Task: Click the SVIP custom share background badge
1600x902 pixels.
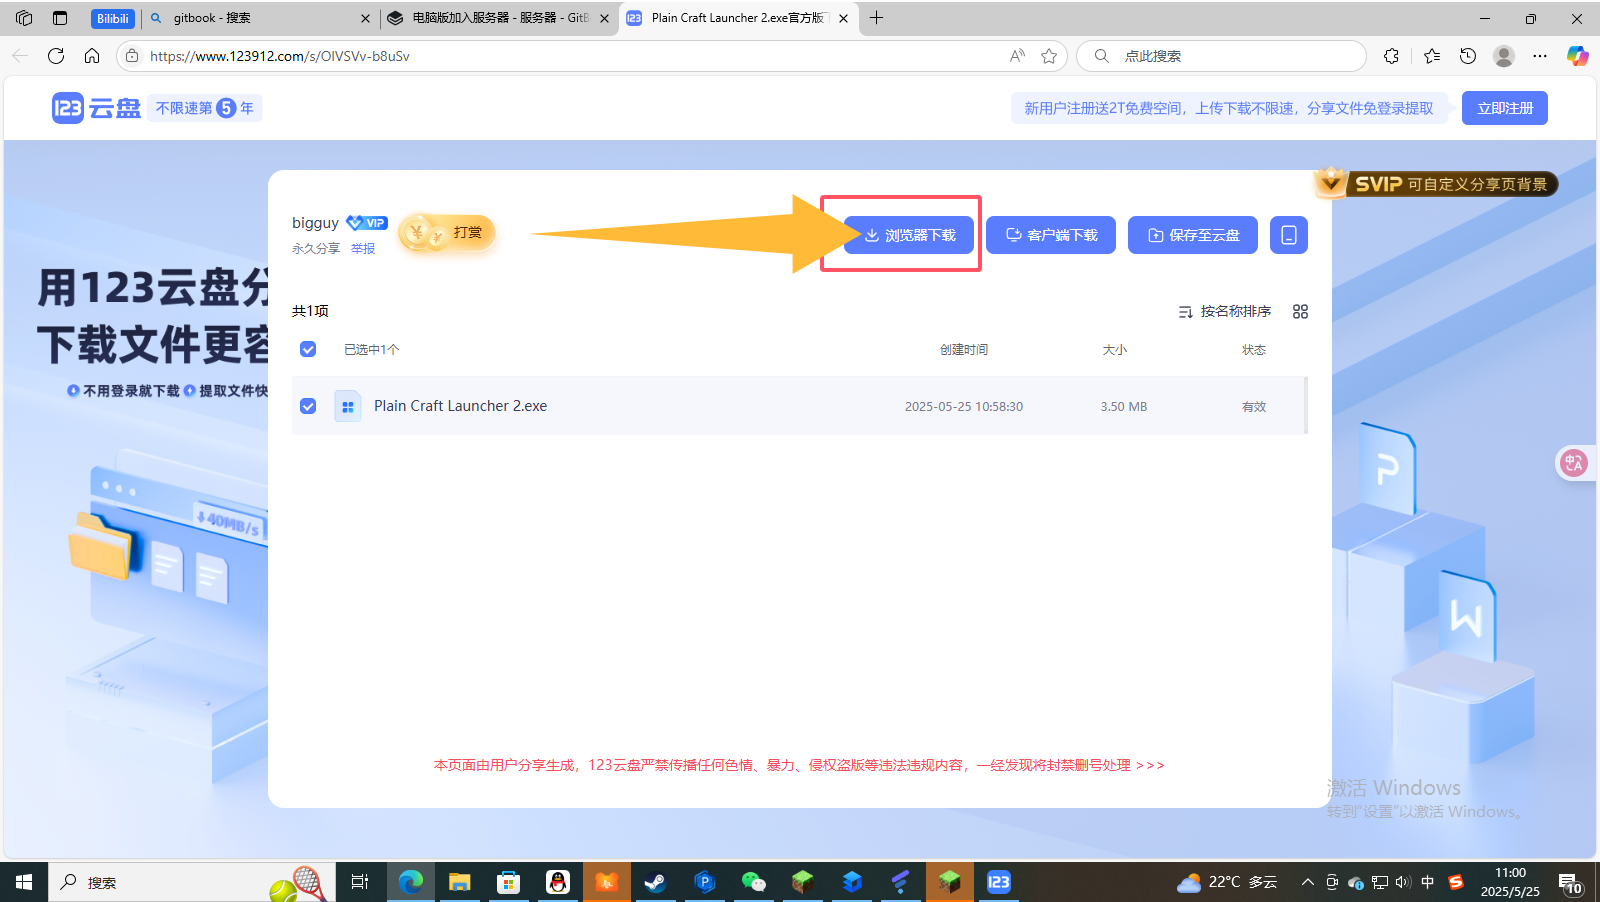Action: pos(1436,183)
